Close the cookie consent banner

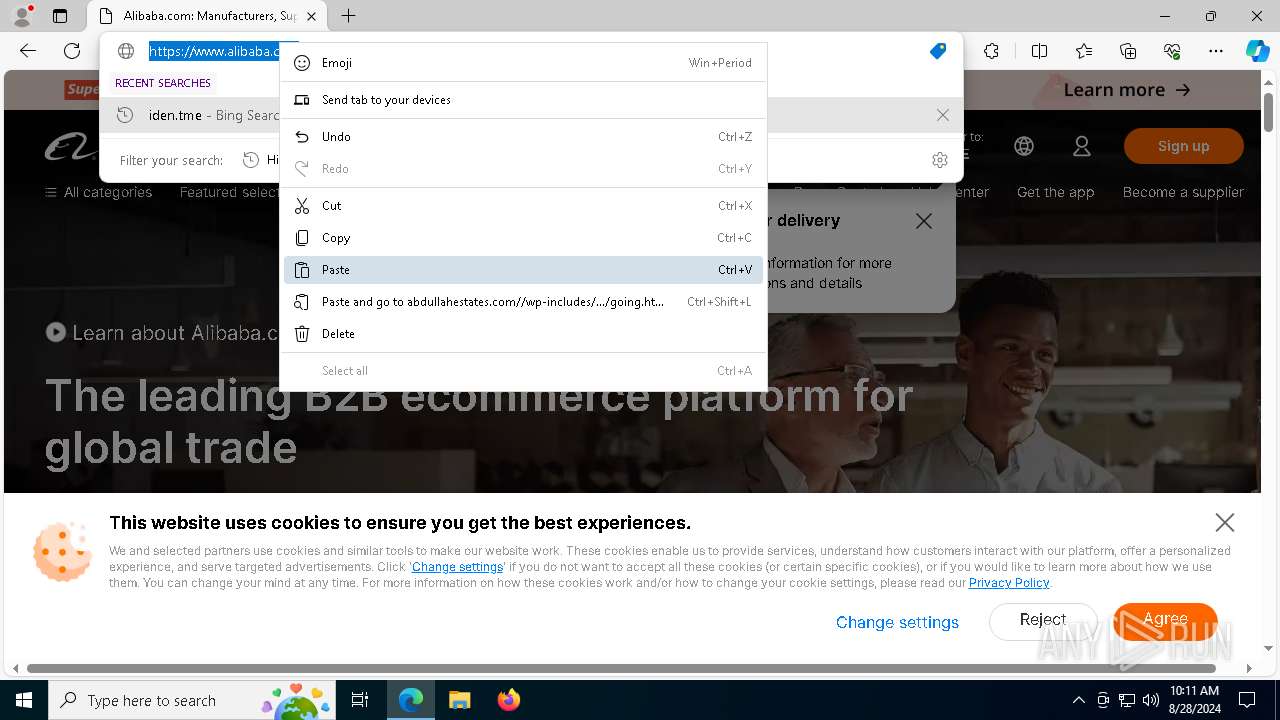point(1225,522)
